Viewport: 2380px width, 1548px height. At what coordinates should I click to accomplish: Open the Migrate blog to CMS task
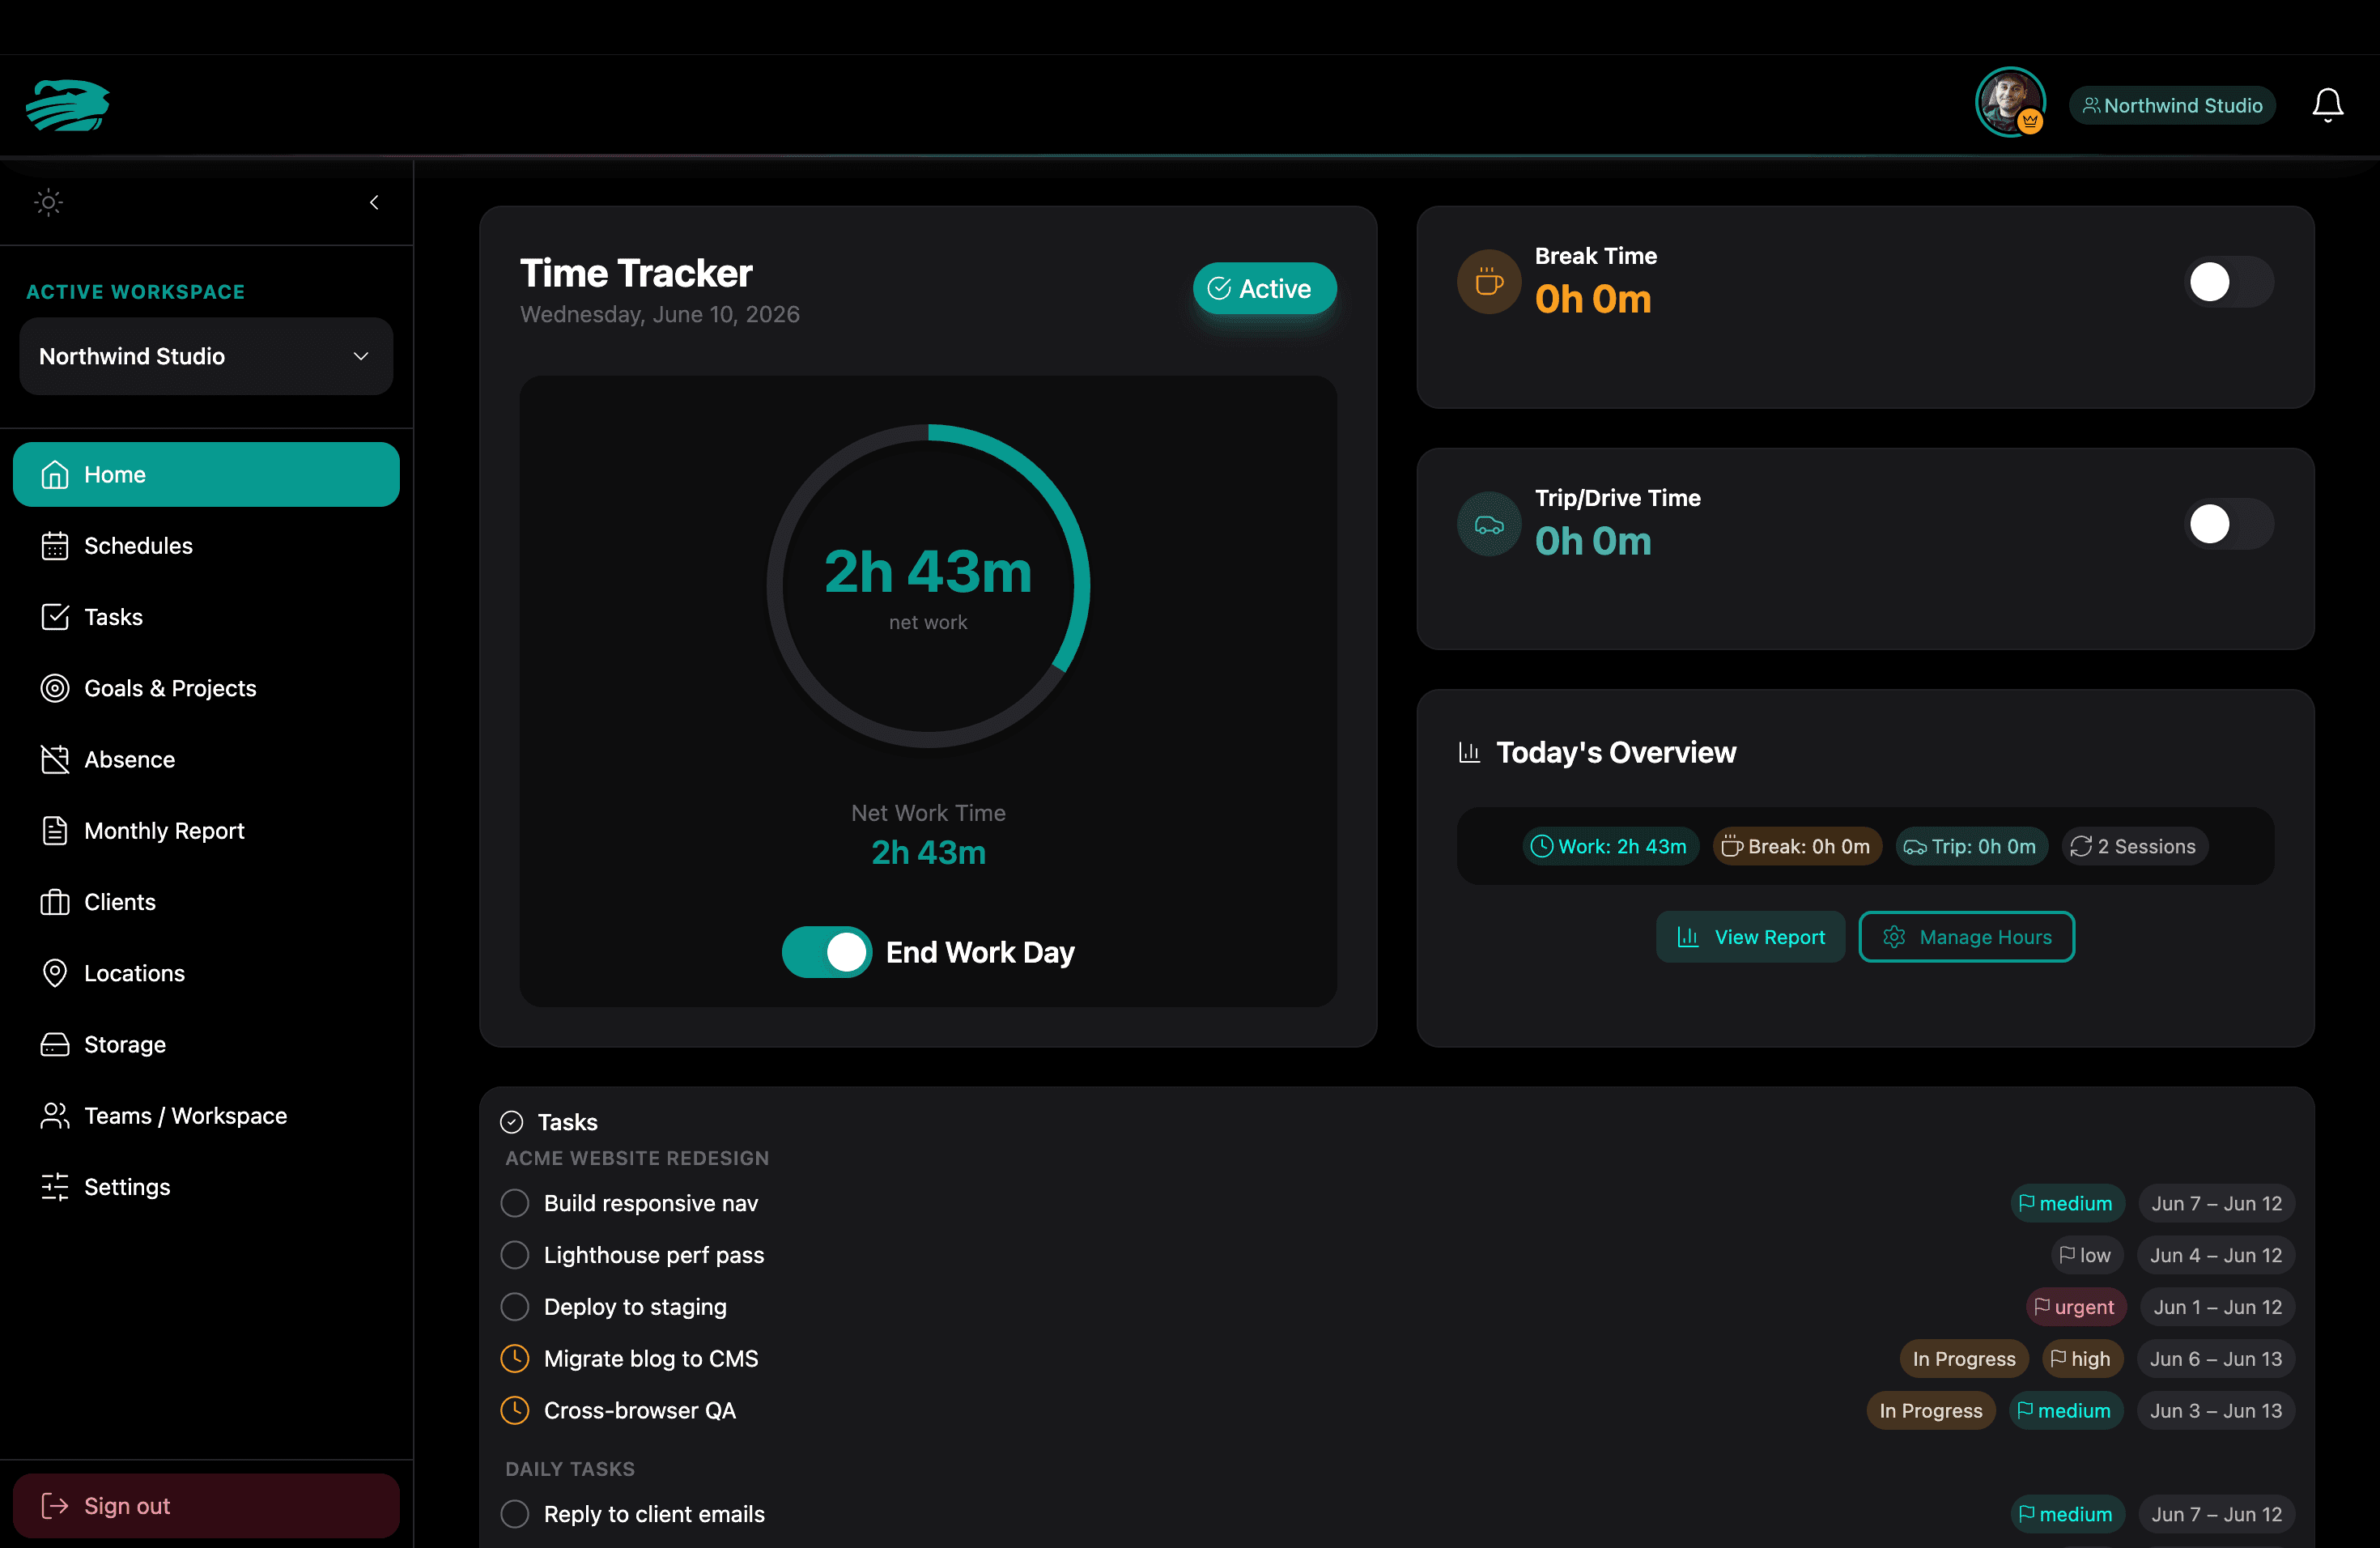[651, 1359]
